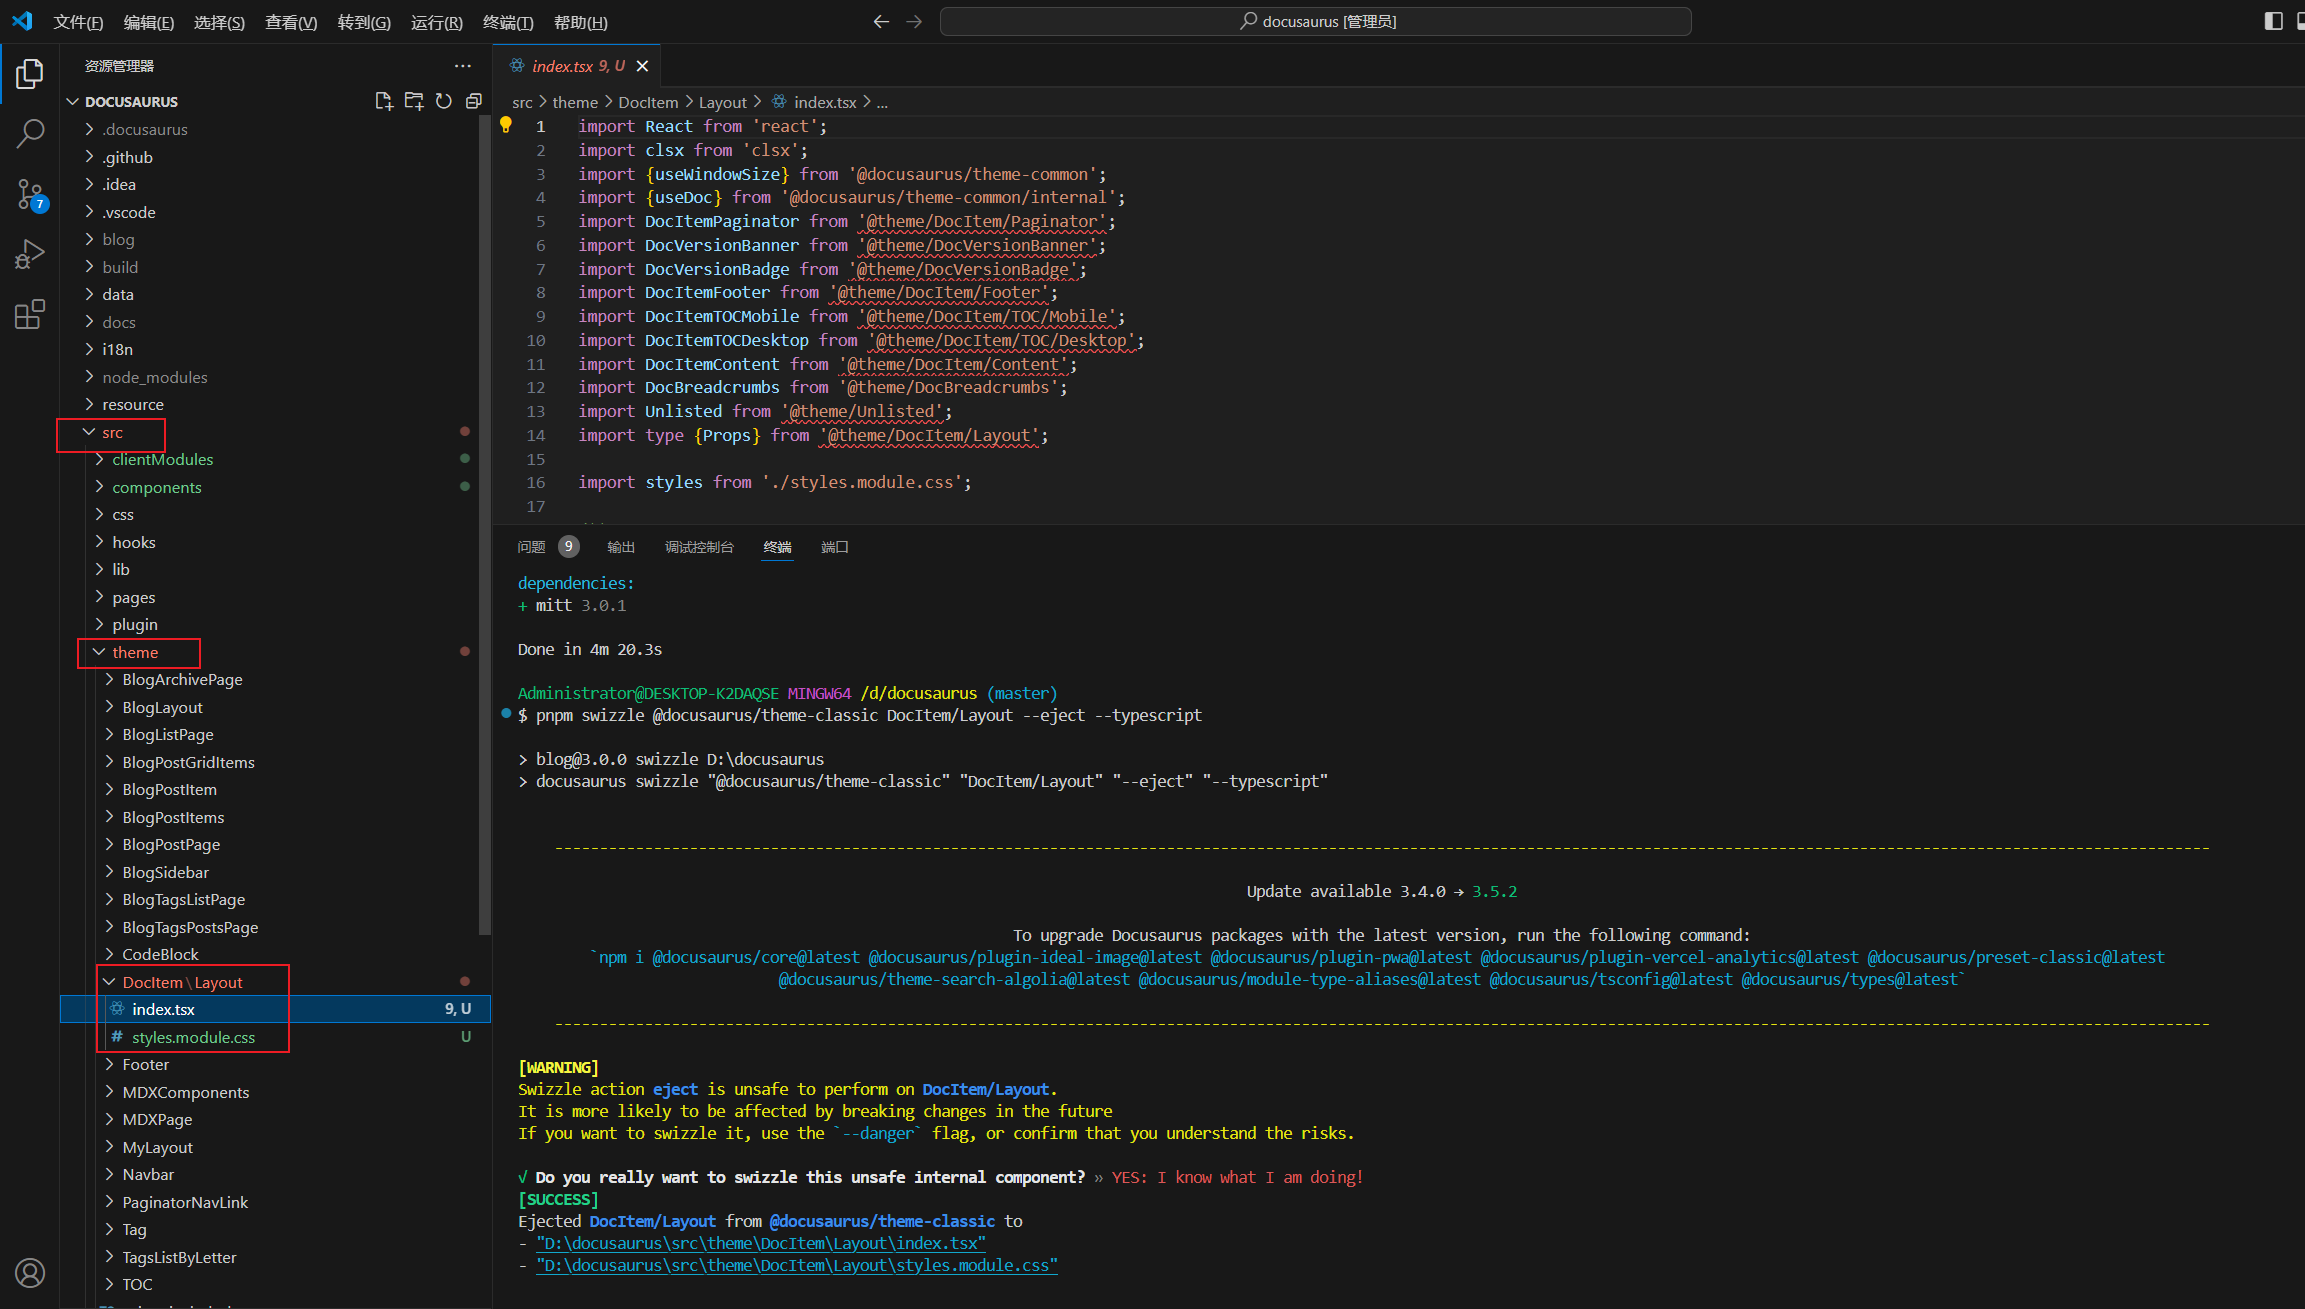Collapse the theme folder
This screenshot has height=1309, width=2305.
click(x=135, y=652)
